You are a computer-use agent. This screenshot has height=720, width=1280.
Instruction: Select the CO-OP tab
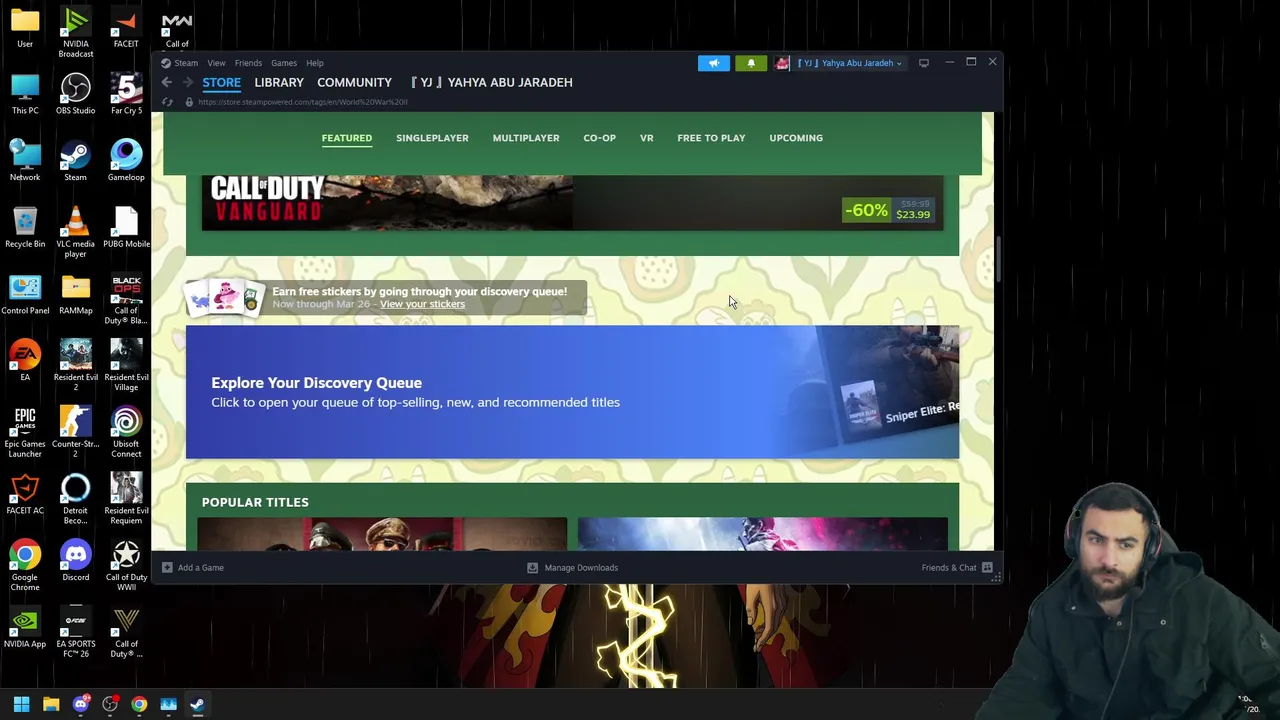pos(600,138)
